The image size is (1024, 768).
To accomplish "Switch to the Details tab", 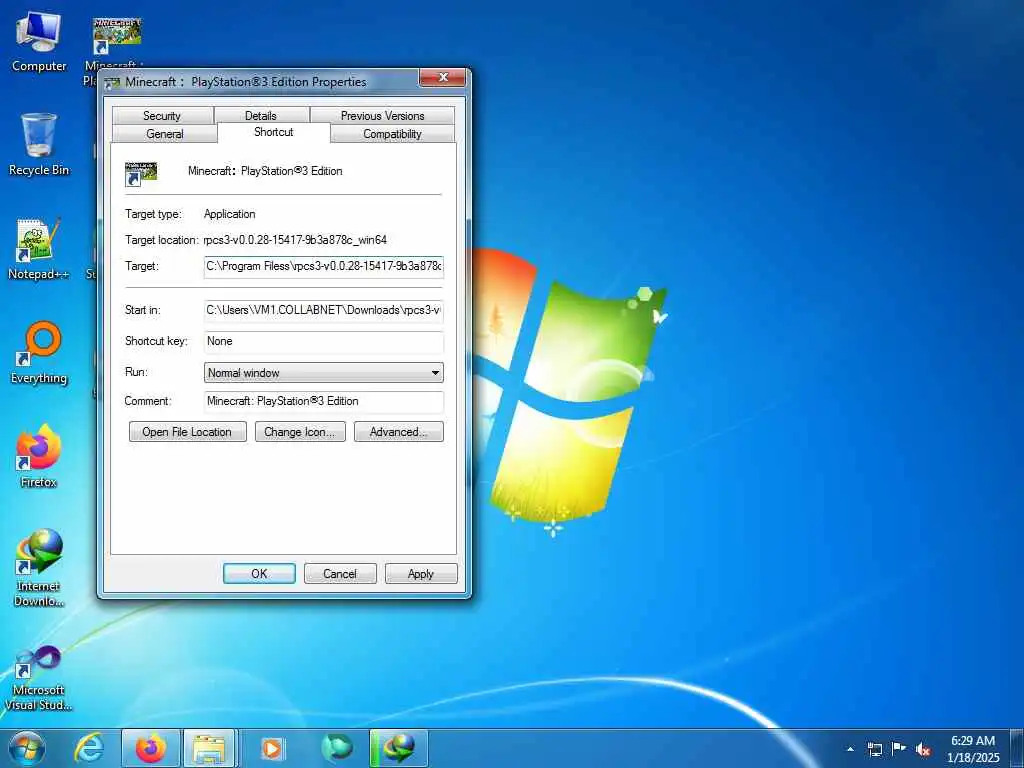I will click(x=261, y=116).
